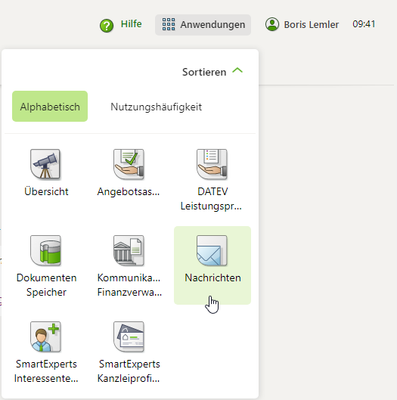Click the Nachrichten label
This screenshot has height=400, width=397.
click(213, 278)
